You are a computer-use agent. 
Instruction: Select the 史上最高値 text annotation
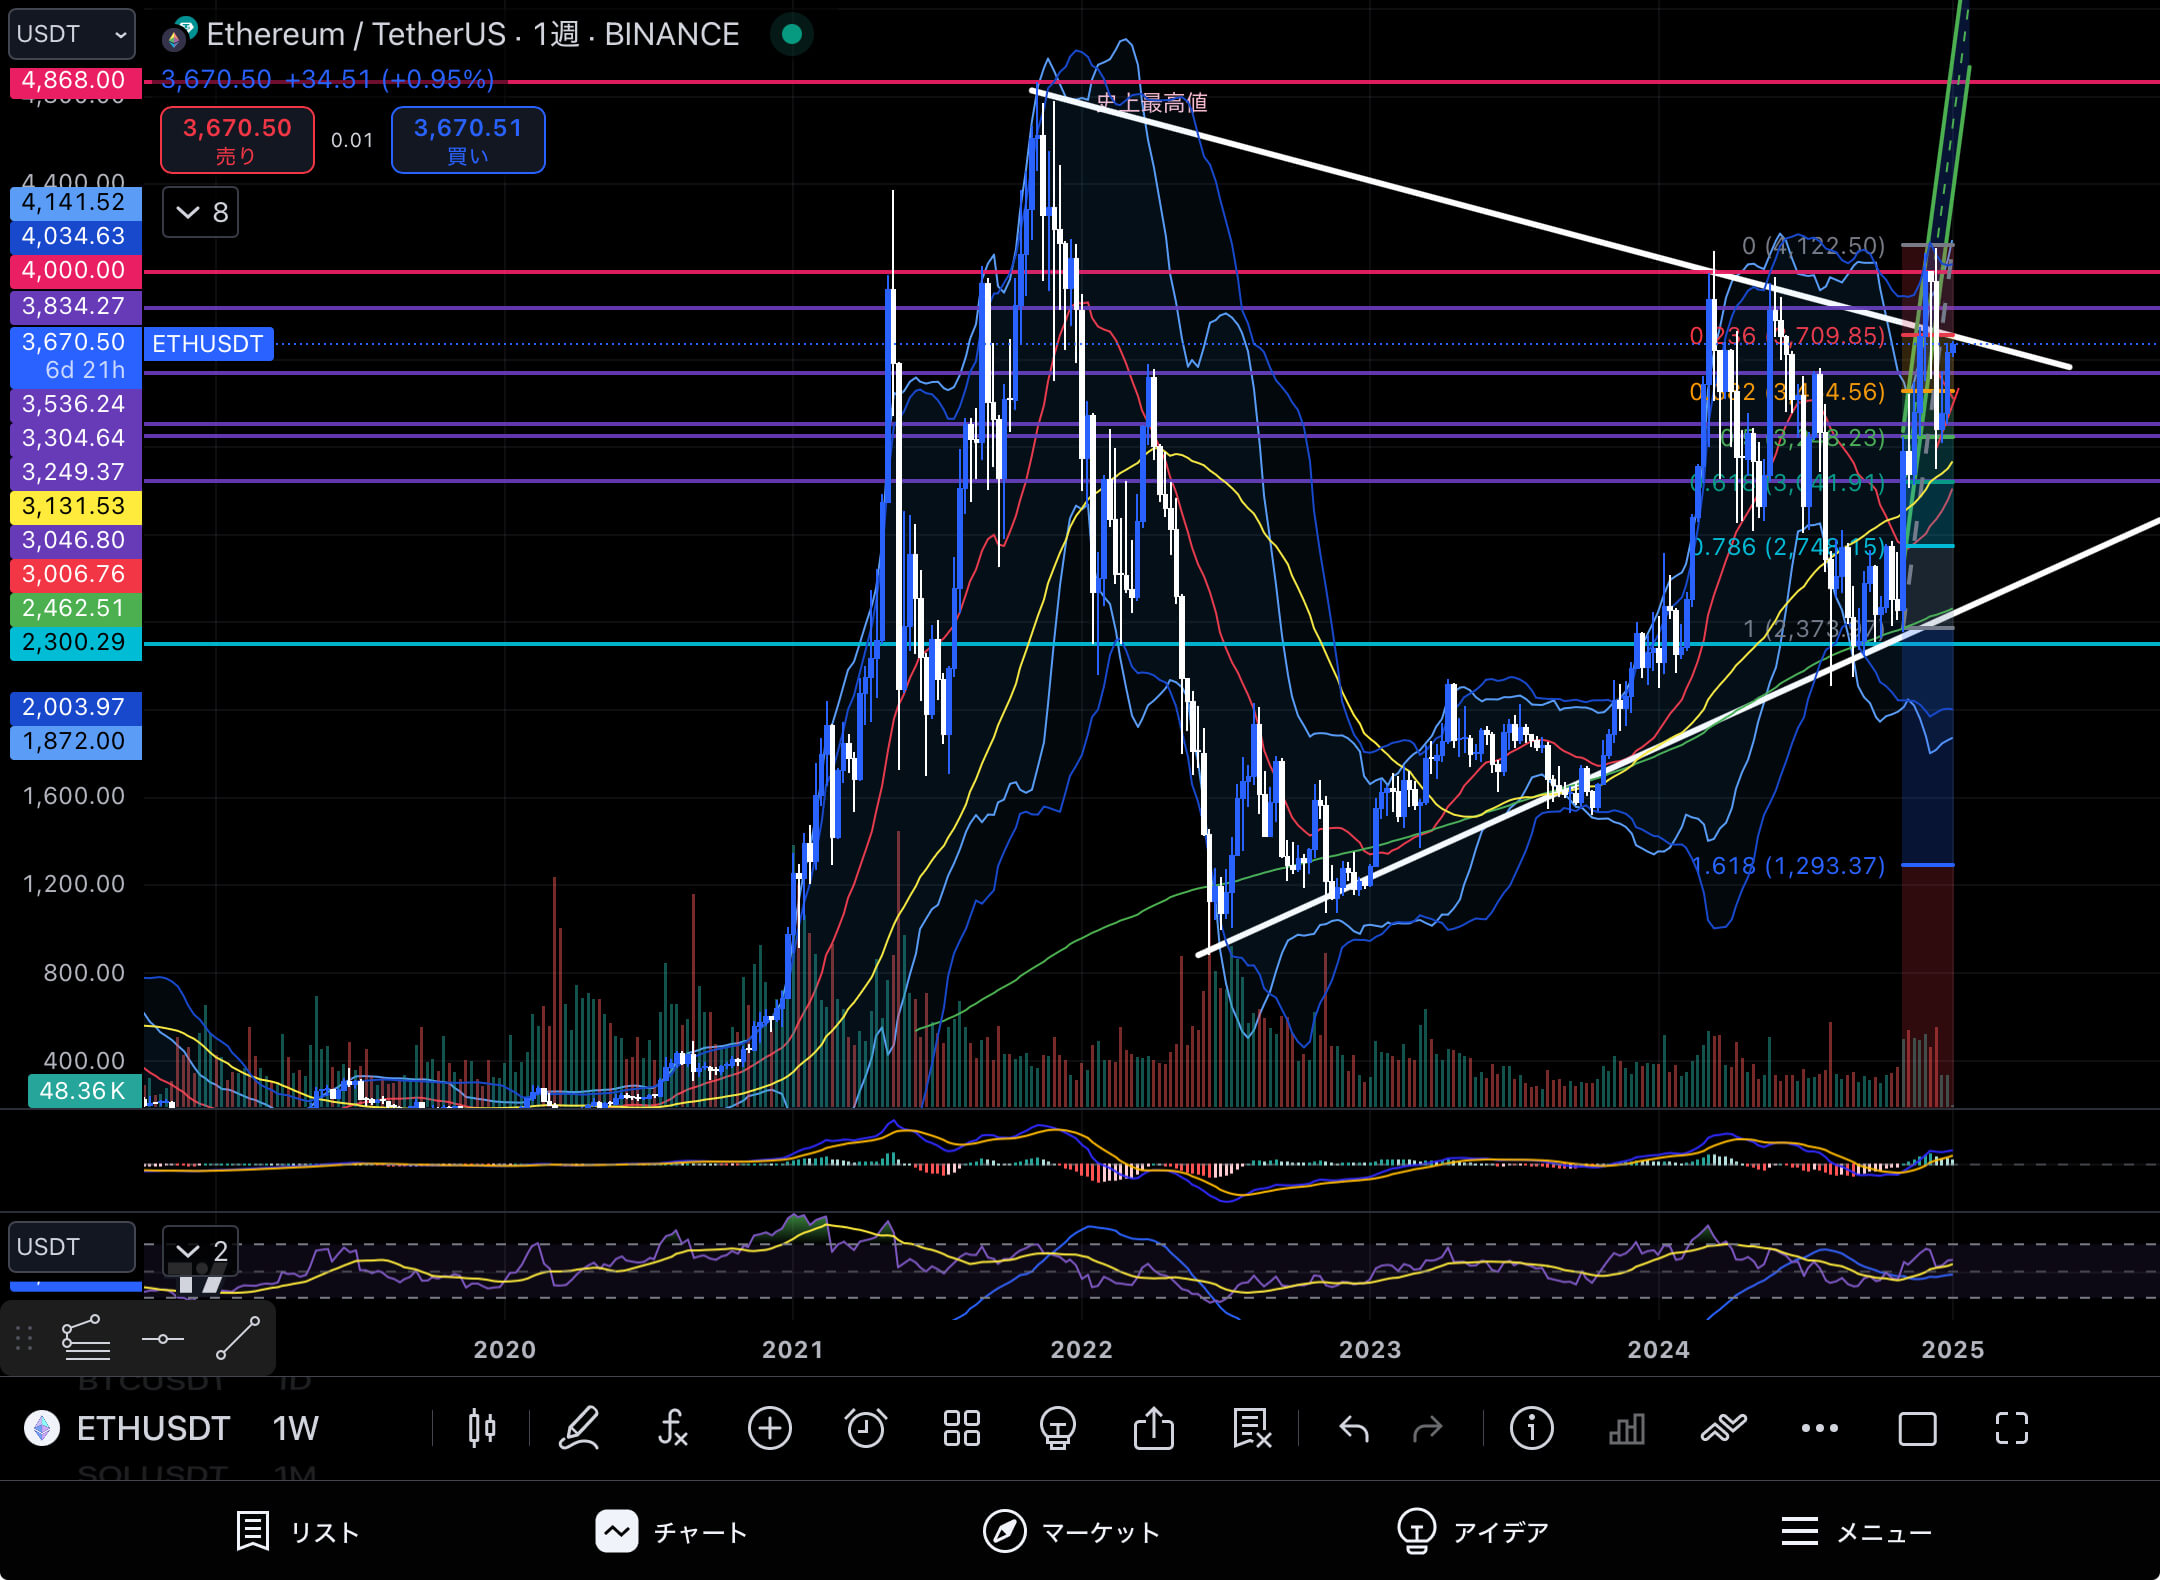click(1152, 103)
